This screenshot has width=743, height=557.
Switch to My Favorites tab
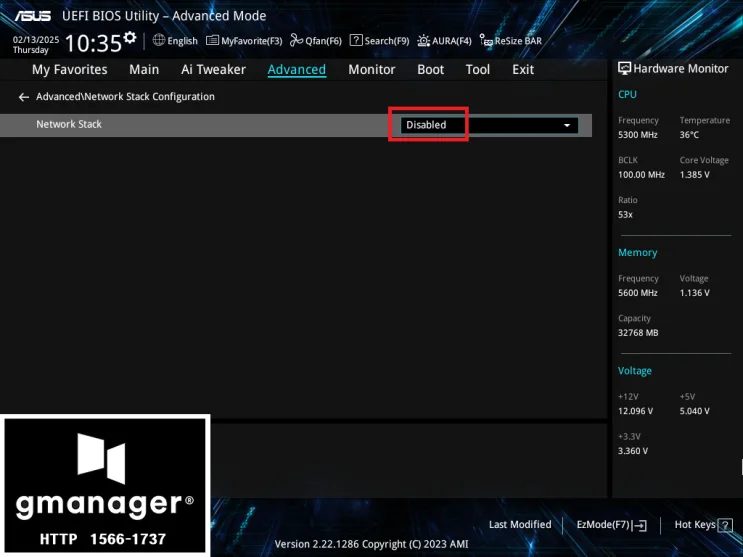[x=70, y=70]
